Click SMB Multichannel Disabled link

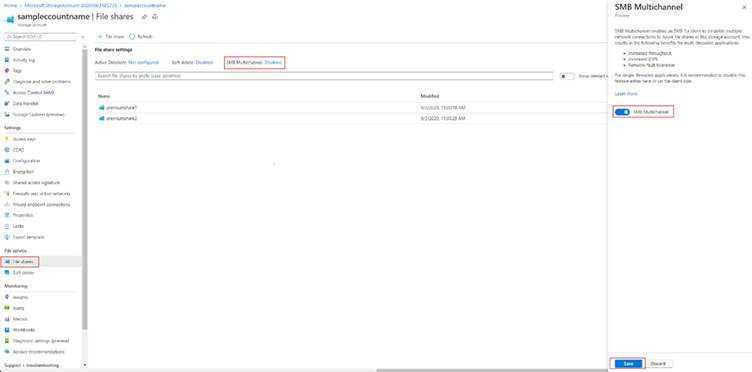[x=273, y=62]
